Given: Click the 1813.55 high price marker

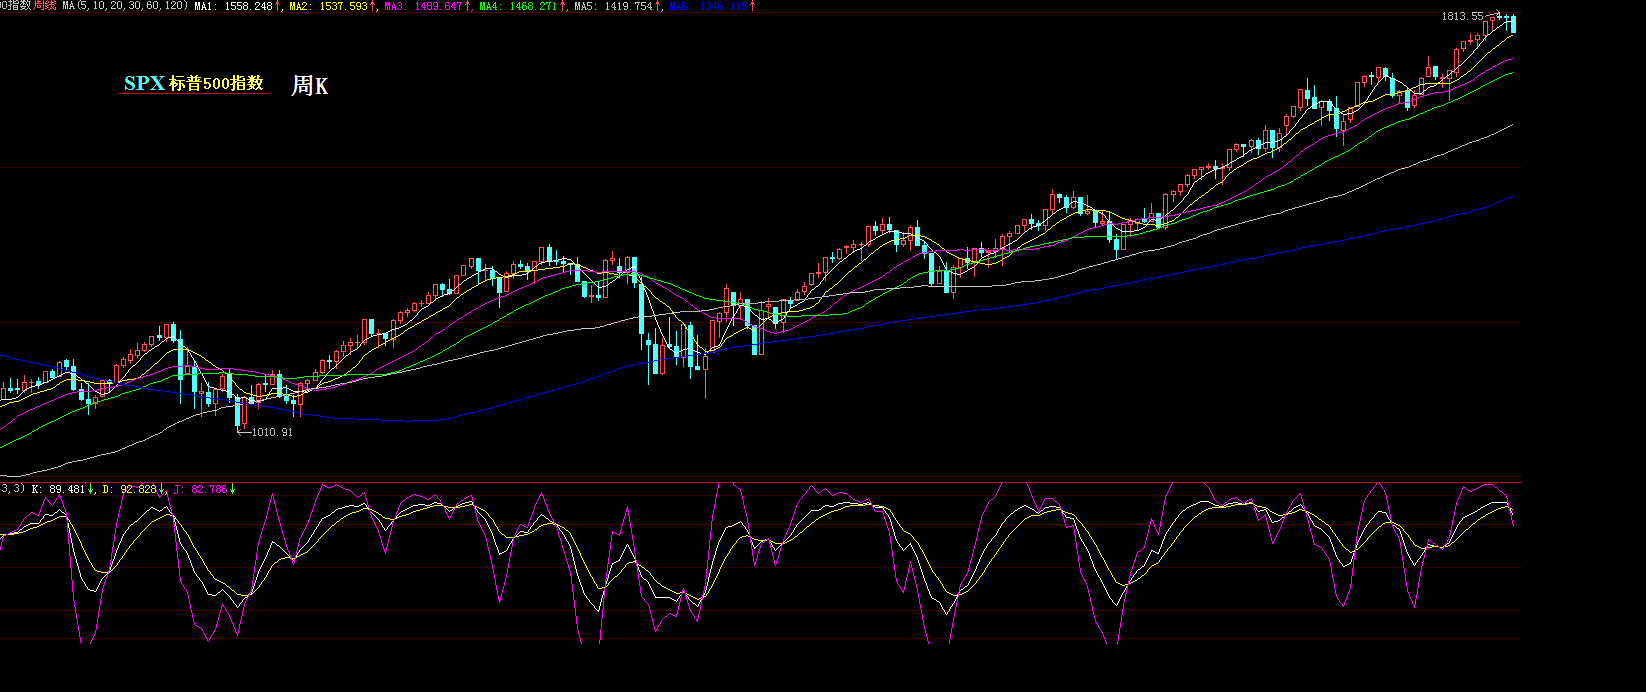Looking at the screenshot, I should (x=1462, y=17).
